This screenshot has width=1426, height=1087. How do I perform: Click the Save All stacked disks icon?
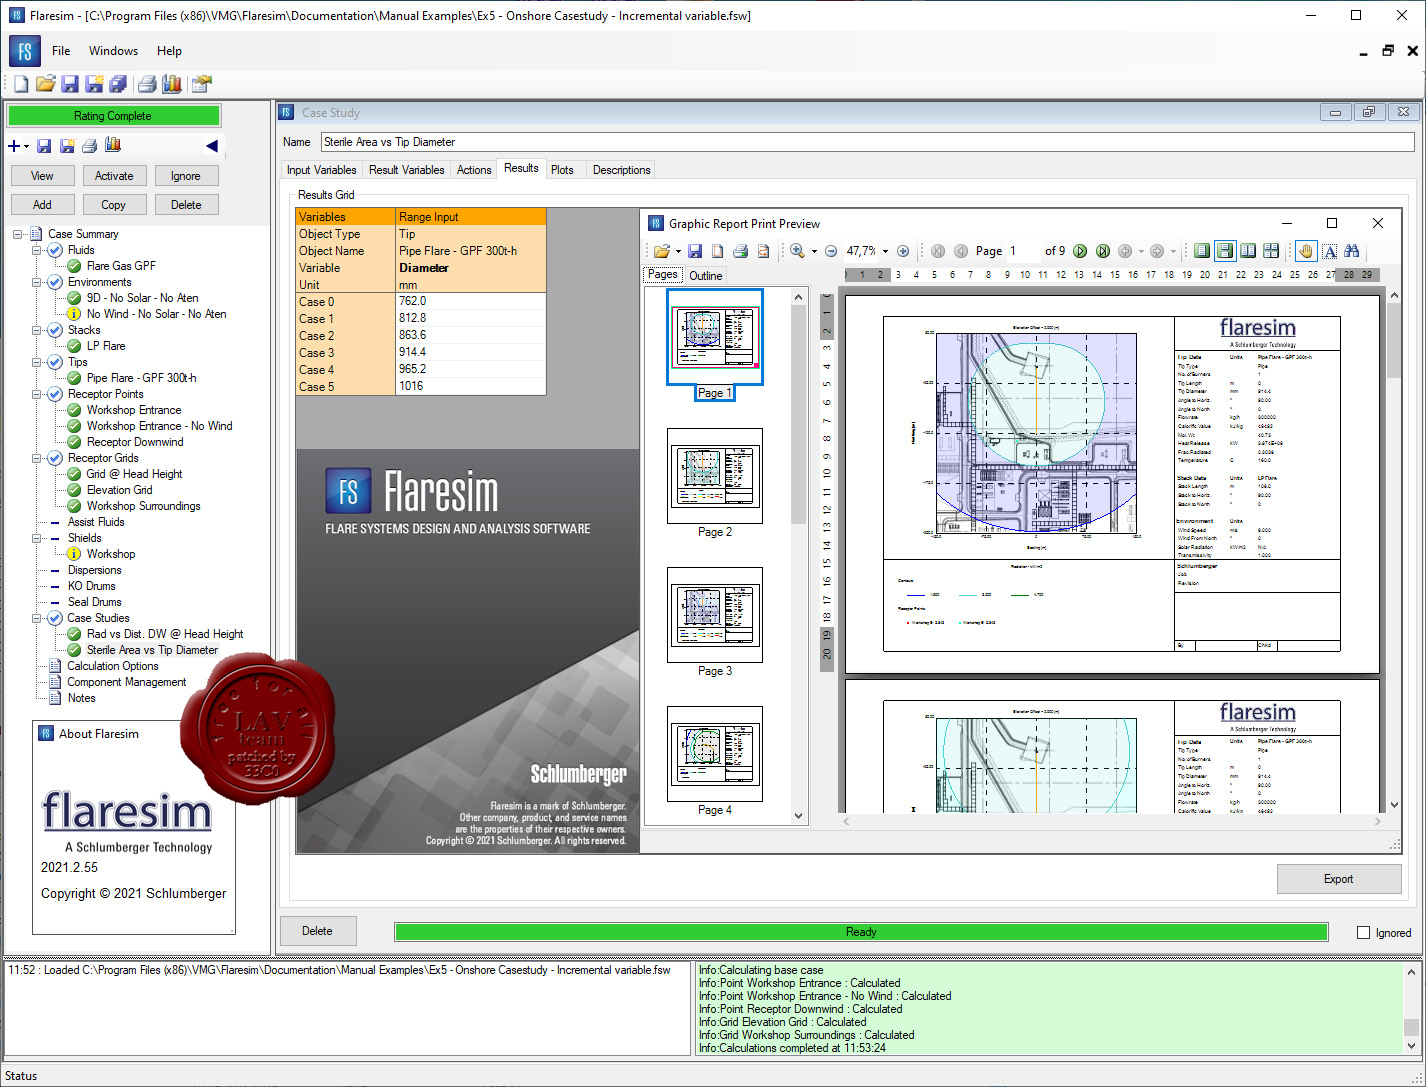tap(118, 84)
